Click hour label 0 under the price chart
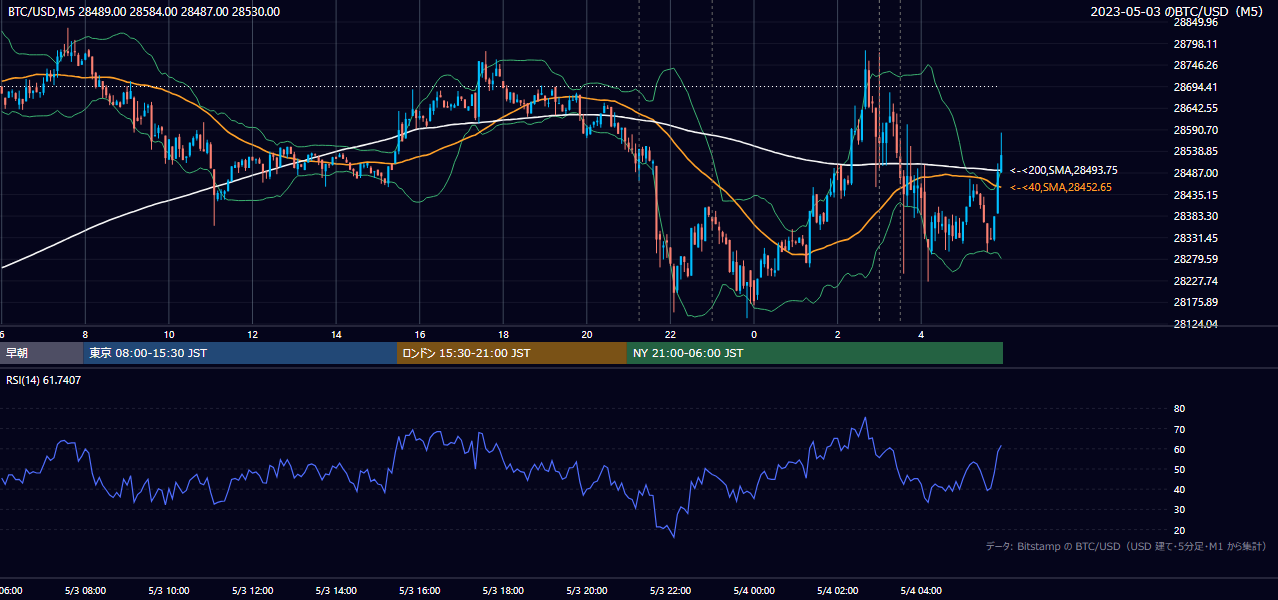This screenshot has width=1278, height=600. 754,334
